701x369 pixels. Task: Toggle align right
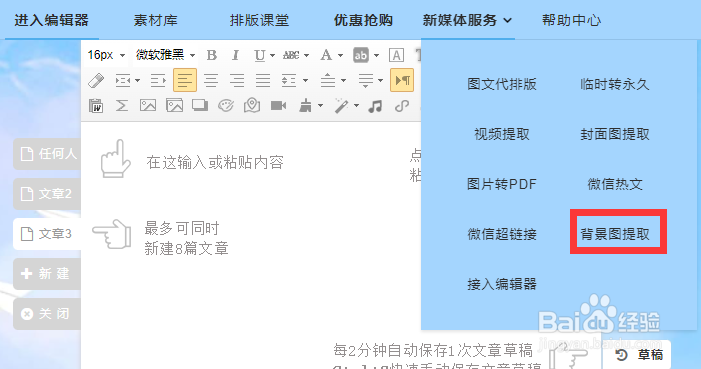coord(237,81)
